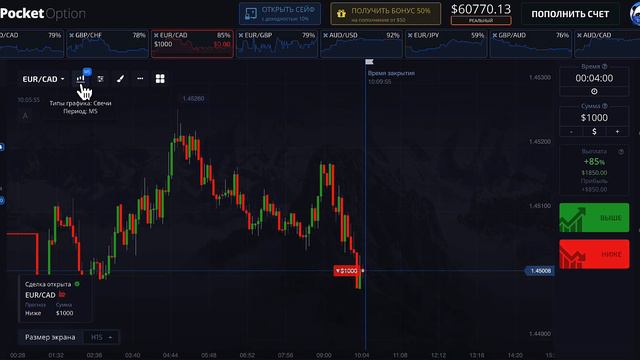
Task: Close the AUD/USD tab
Action: tap(325, 36)
